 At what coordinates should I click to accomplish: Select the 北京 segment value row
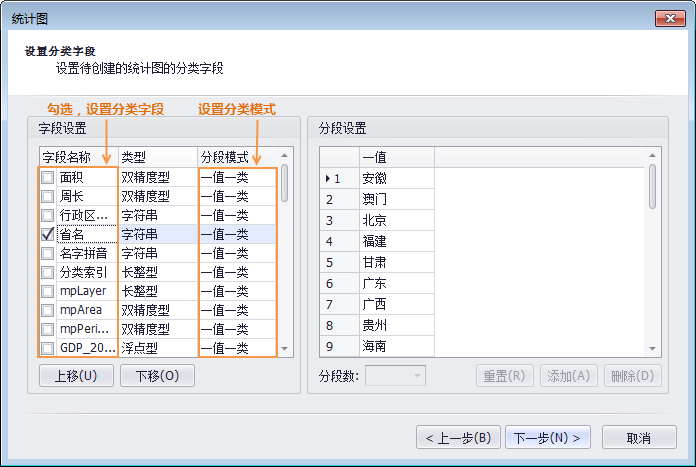396,220
